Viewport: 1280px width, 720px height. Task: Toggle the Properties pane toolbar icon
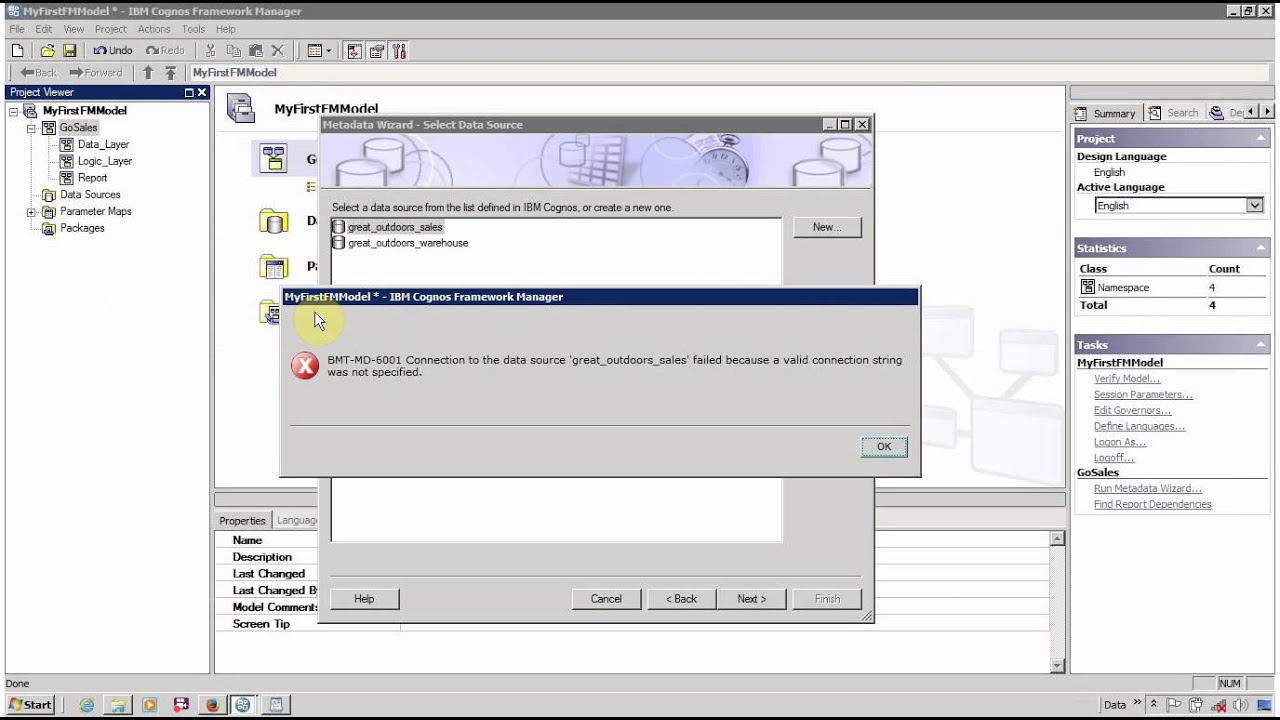coord(377,51)
